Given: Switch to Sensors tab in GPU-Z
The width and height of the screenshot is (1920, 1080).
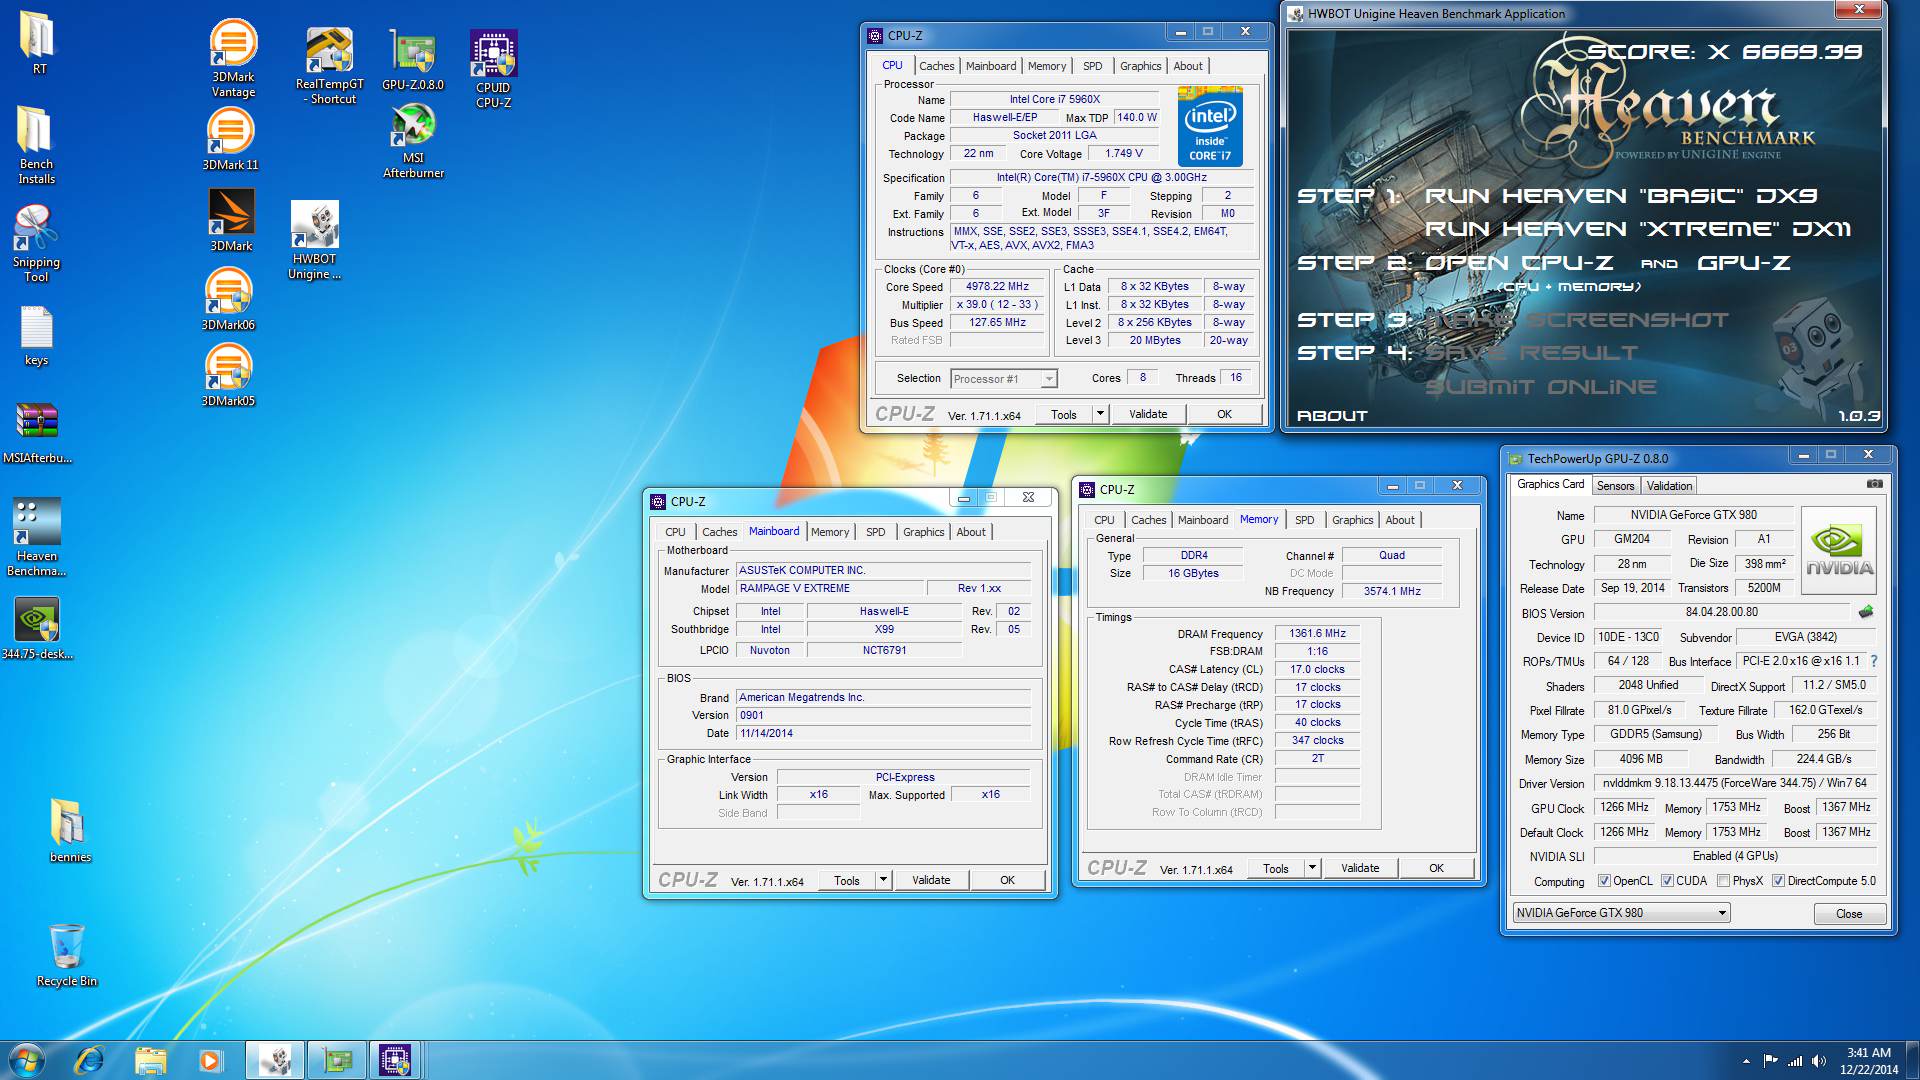Looking at the screenshot, I should click(1615, 486).
